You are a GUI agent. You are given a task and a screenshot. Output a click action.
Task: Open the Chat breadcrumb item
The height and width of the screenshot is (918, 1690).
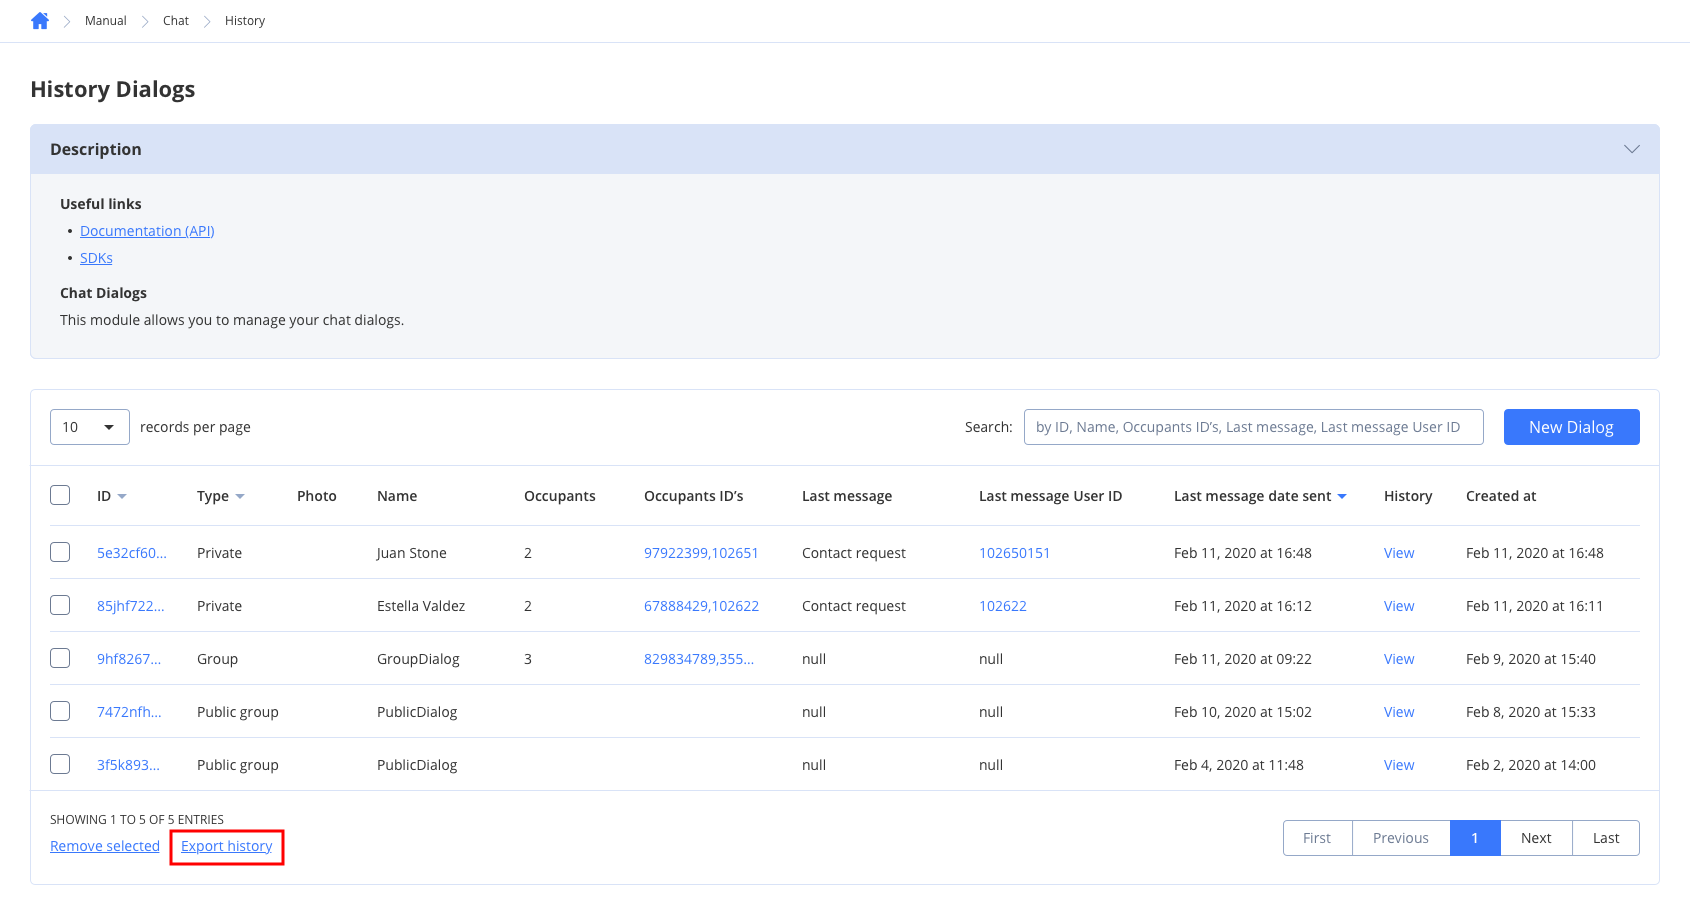[x=176, y=21]
